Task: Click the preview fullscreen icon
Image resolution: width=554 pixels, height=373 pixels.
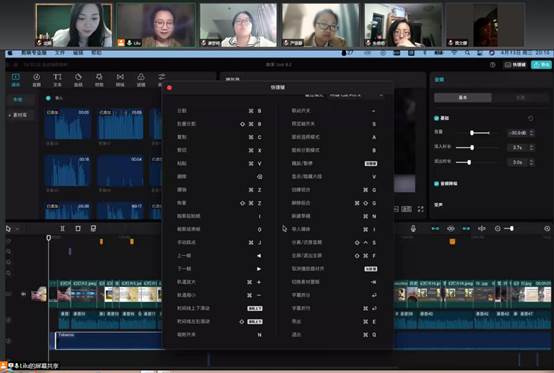Action: coord(420,209)
